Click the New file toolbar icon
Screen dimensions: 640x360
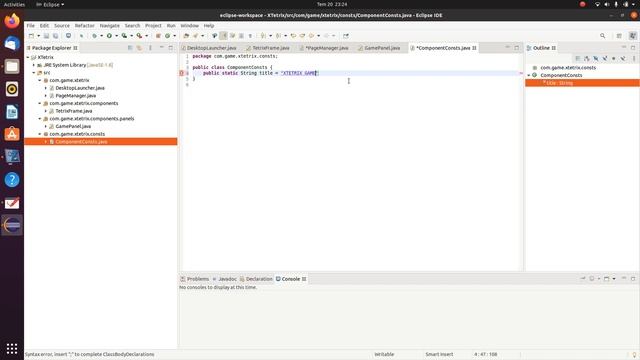tap(31, 36)
